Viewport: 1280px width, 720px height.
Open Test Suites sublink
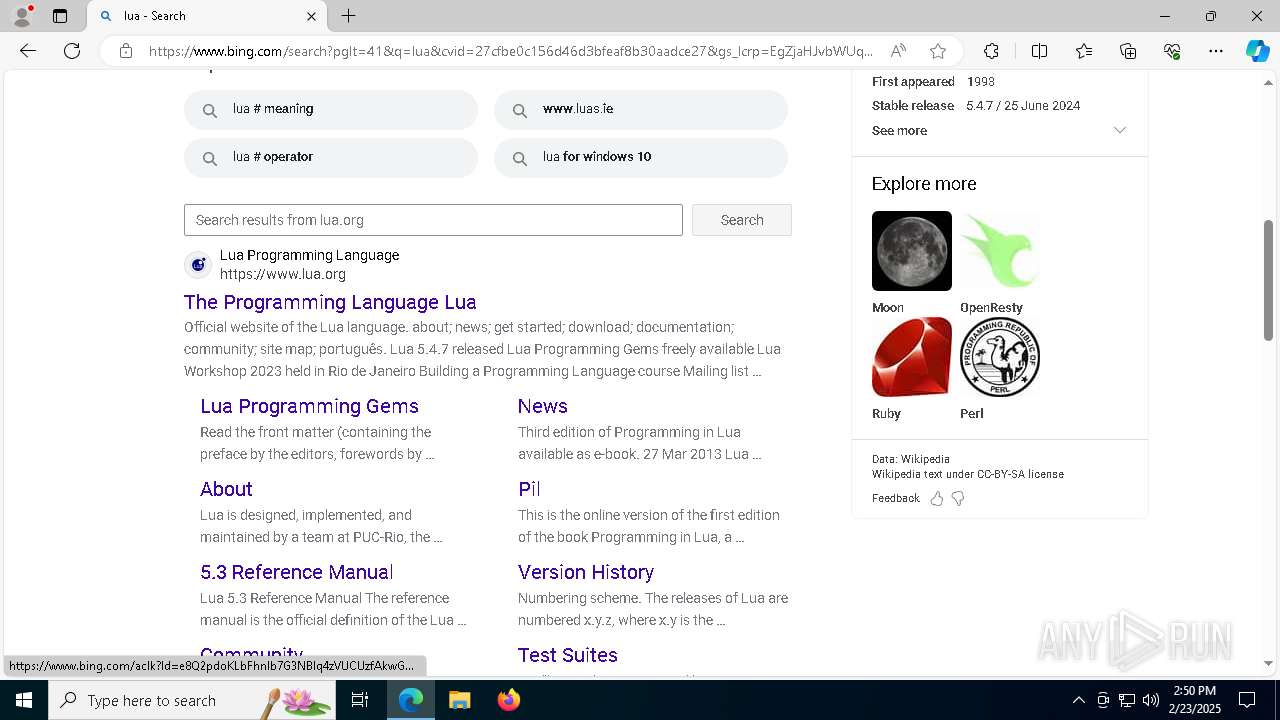568,655
